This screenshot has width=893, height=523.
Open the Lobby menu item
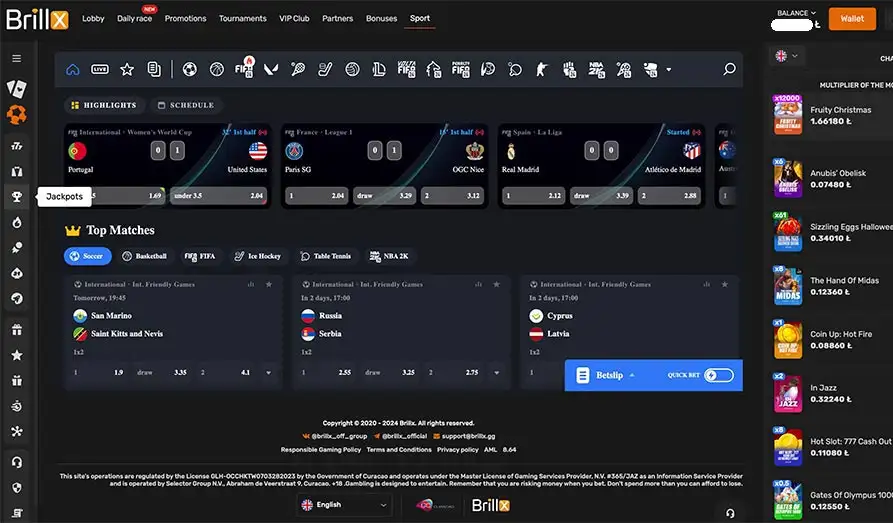click(x=93, y=18)
